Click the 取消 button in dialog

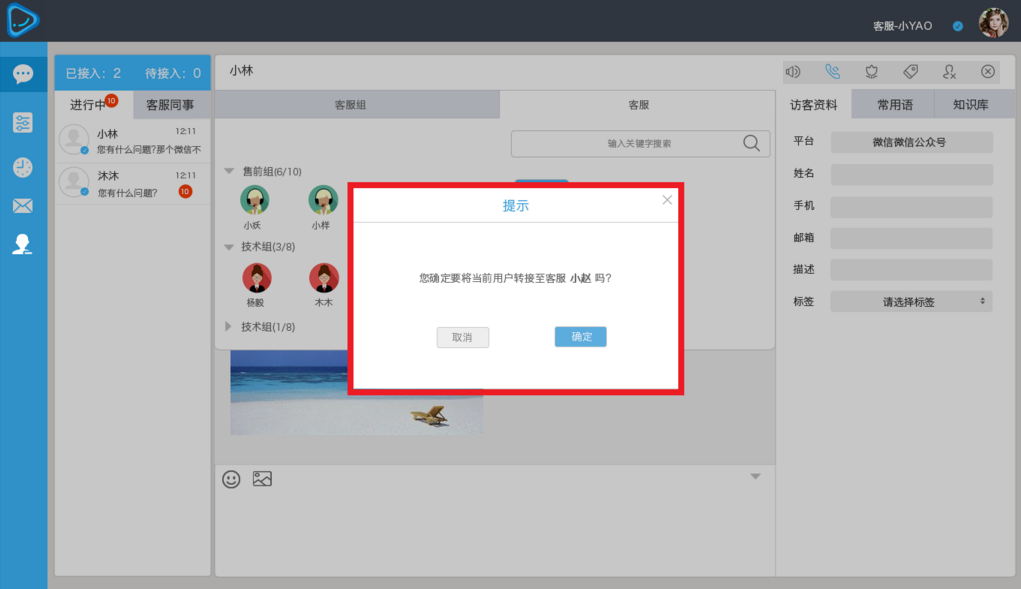(x=462, y=337)
